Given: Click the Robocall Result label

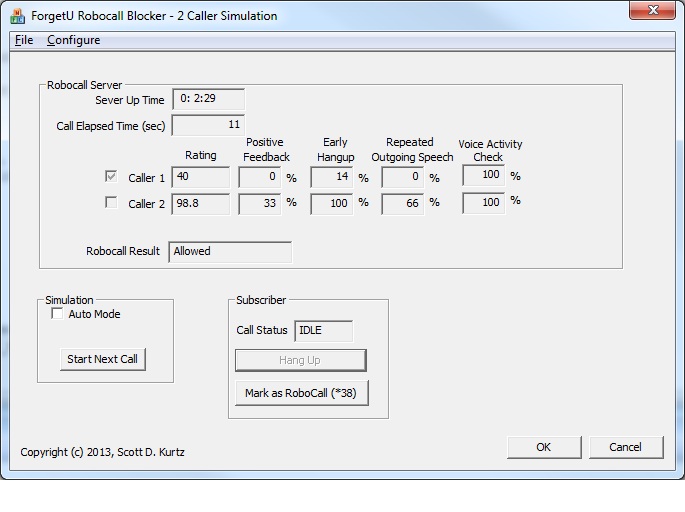Looking at the screenshot, I should pos(123,251).
